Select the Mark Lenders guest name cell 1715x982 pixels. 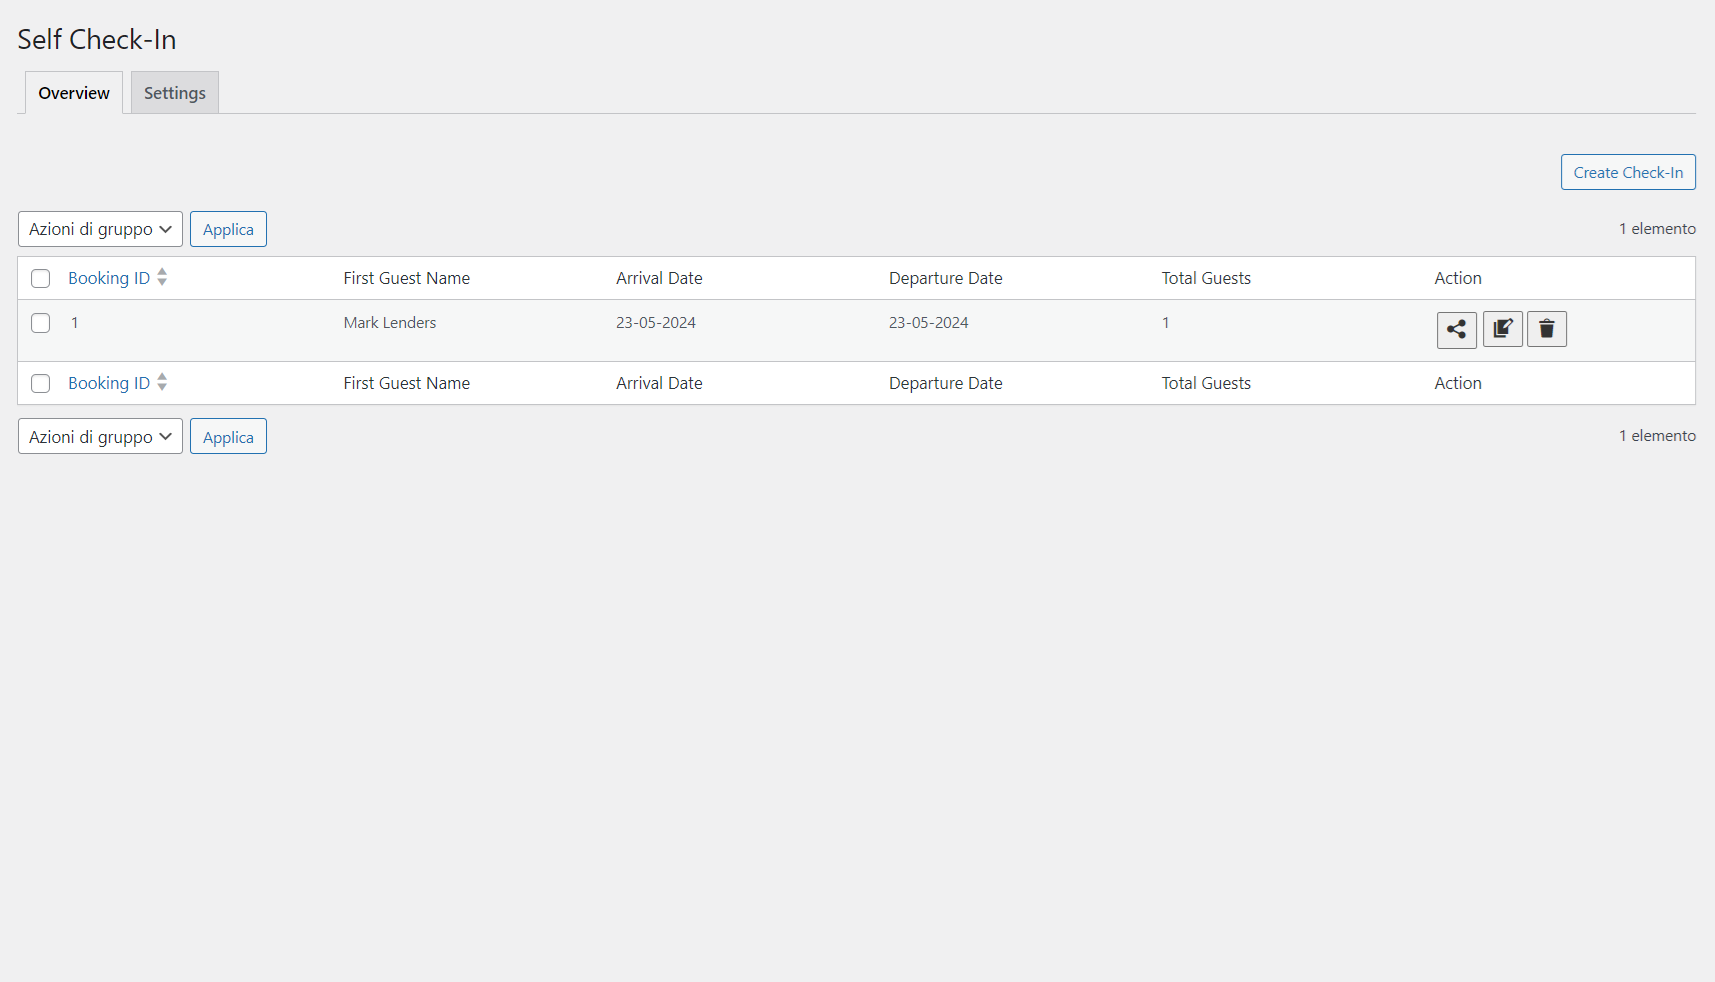pos(390,323)
